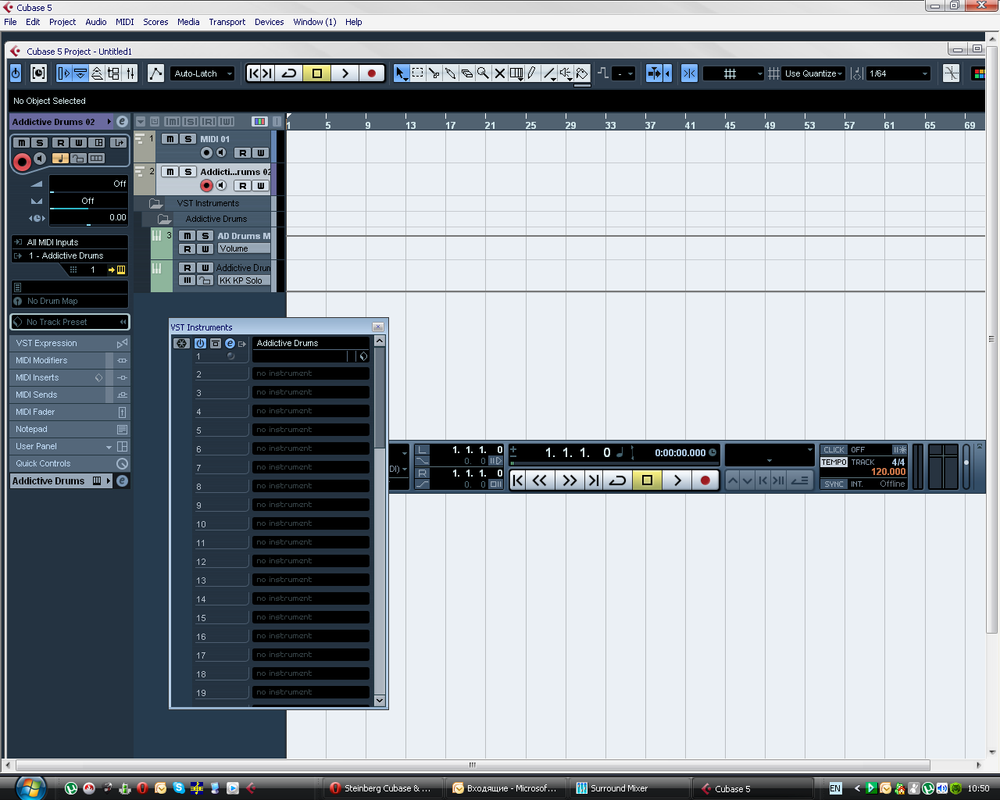Screen dimensions: 1000x800
Task: Solo the MIDI 01 track
Action: pos(188,138)
